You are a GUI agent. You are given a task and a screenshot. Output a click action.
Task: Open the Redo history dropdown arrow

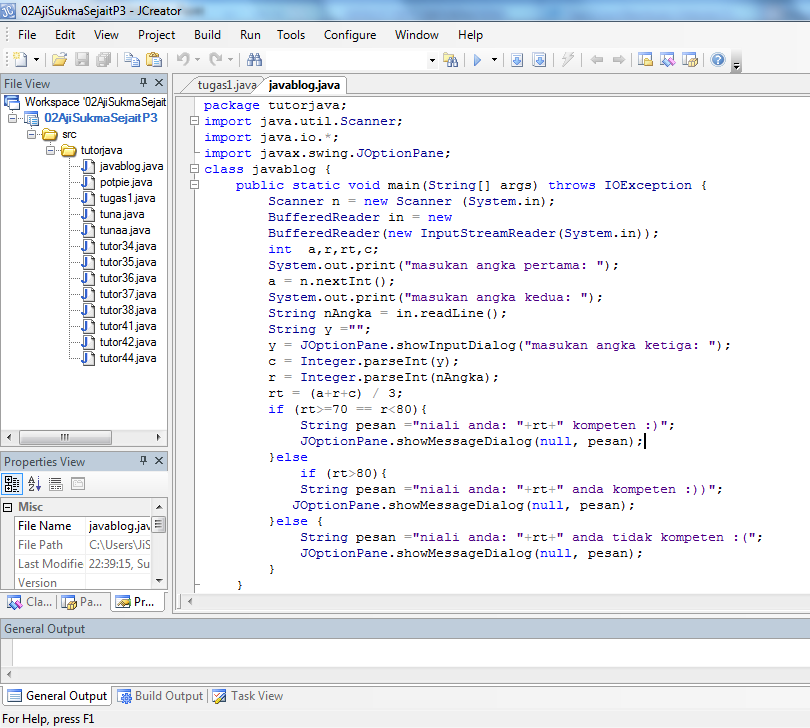[x=230, y=60]
